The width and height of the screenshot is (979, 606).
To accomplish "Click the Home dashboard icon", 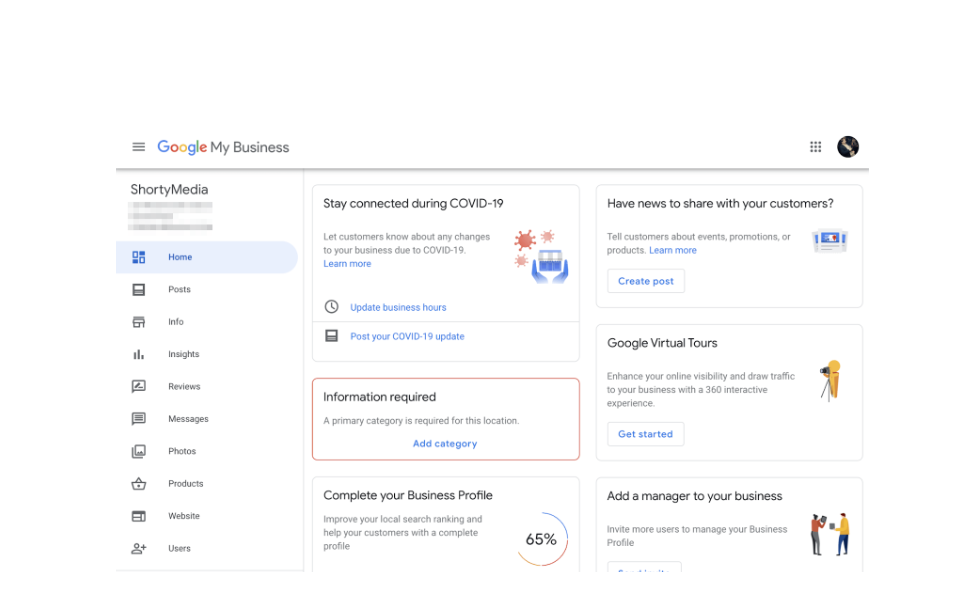I will tap(139, 257).
